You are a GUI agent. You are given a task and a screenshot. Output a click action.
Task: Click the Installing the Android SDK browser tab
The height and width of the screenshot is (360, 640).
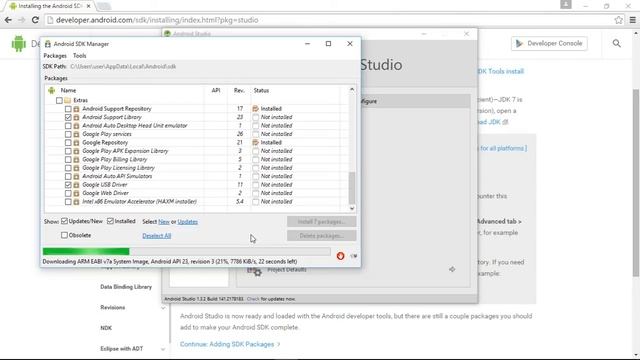pos(49,6)
